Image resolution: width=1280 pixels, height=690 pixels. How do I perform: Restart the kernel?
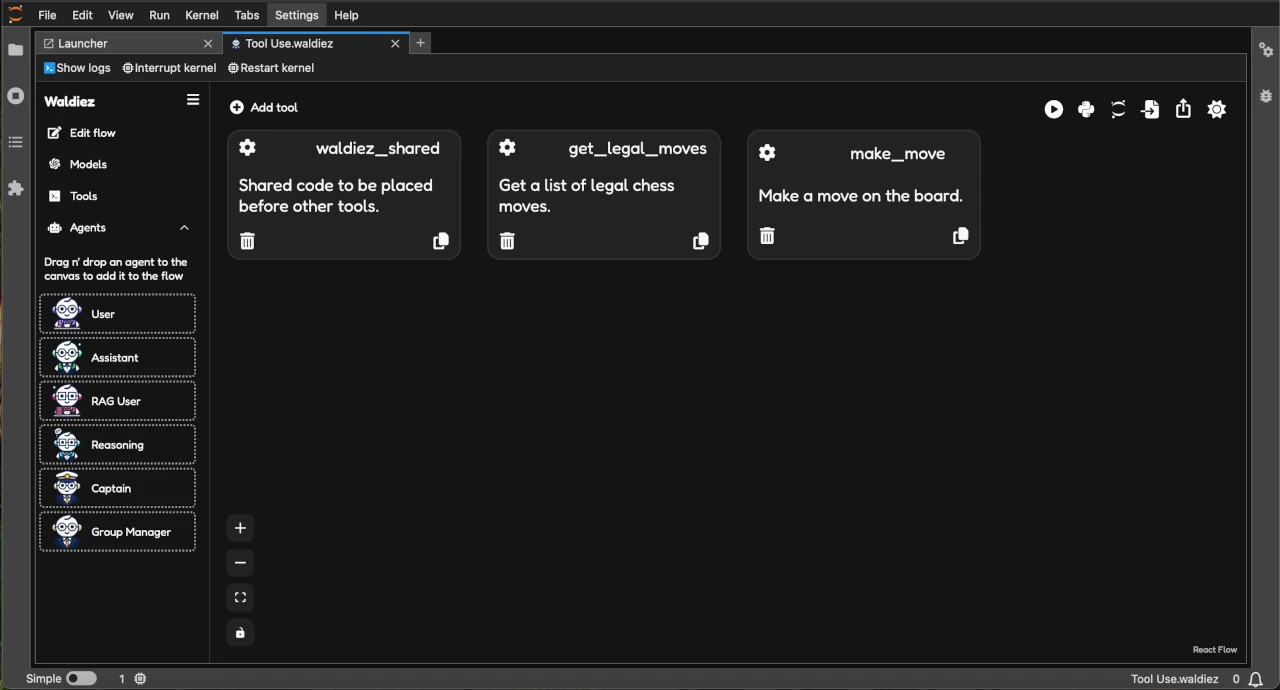[270, 68]
